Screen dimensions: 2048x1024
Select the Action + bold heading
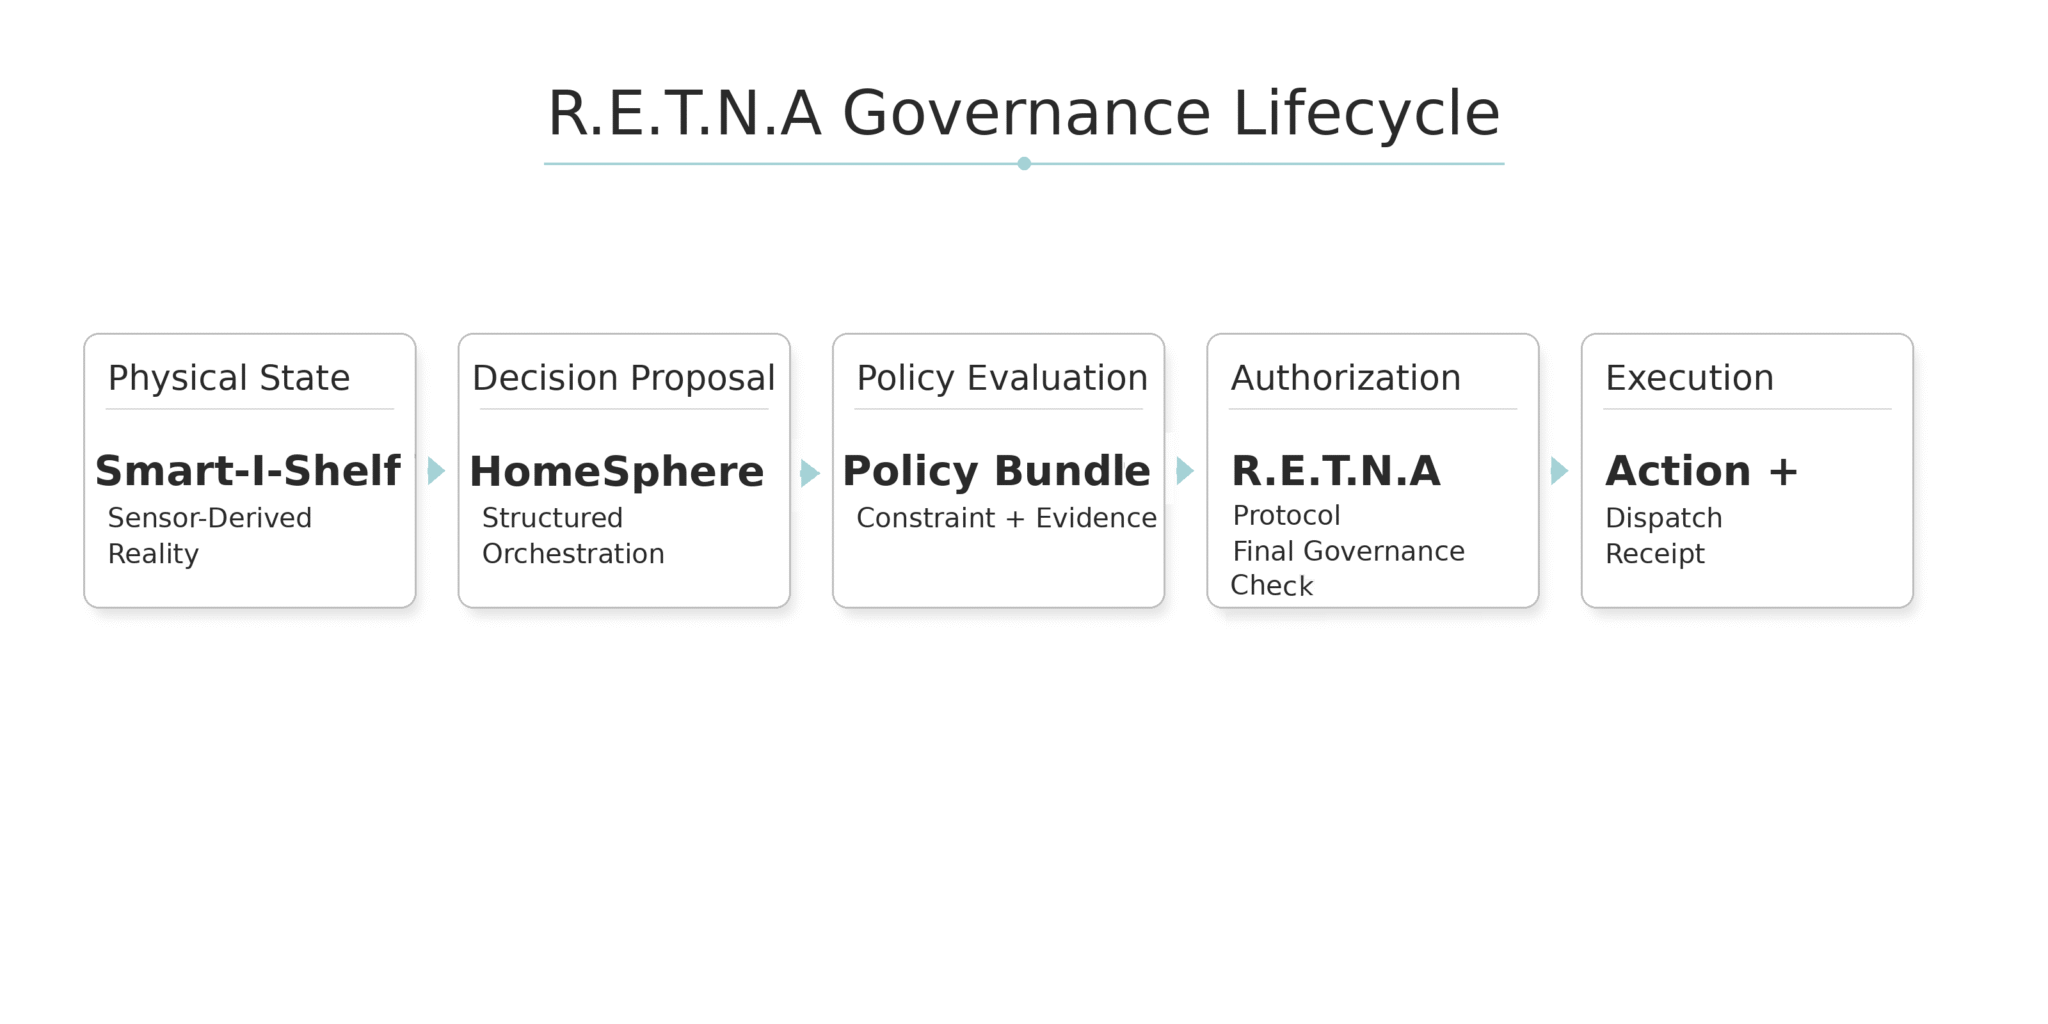1701,471
